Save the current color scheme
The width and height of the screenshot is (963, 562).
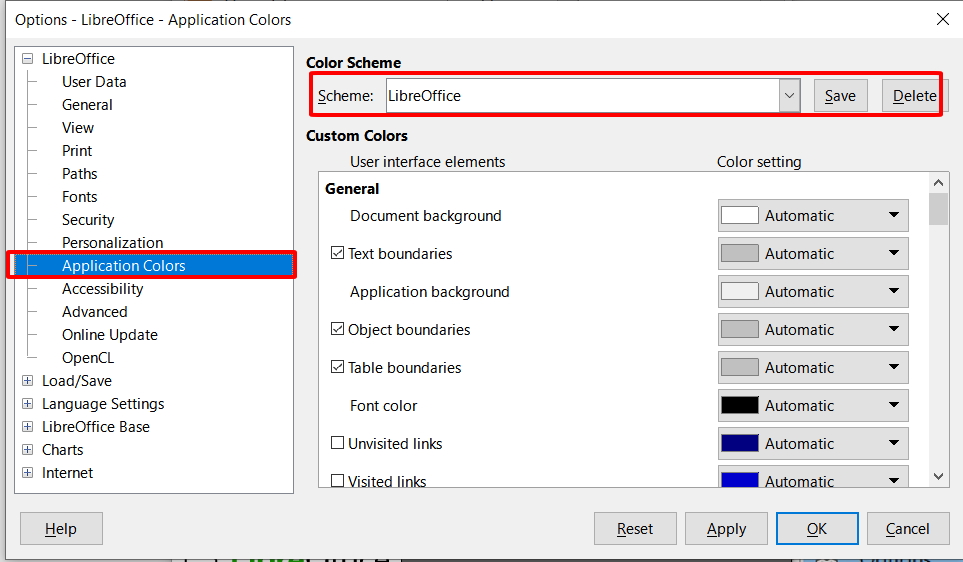[x=840, y=96]
